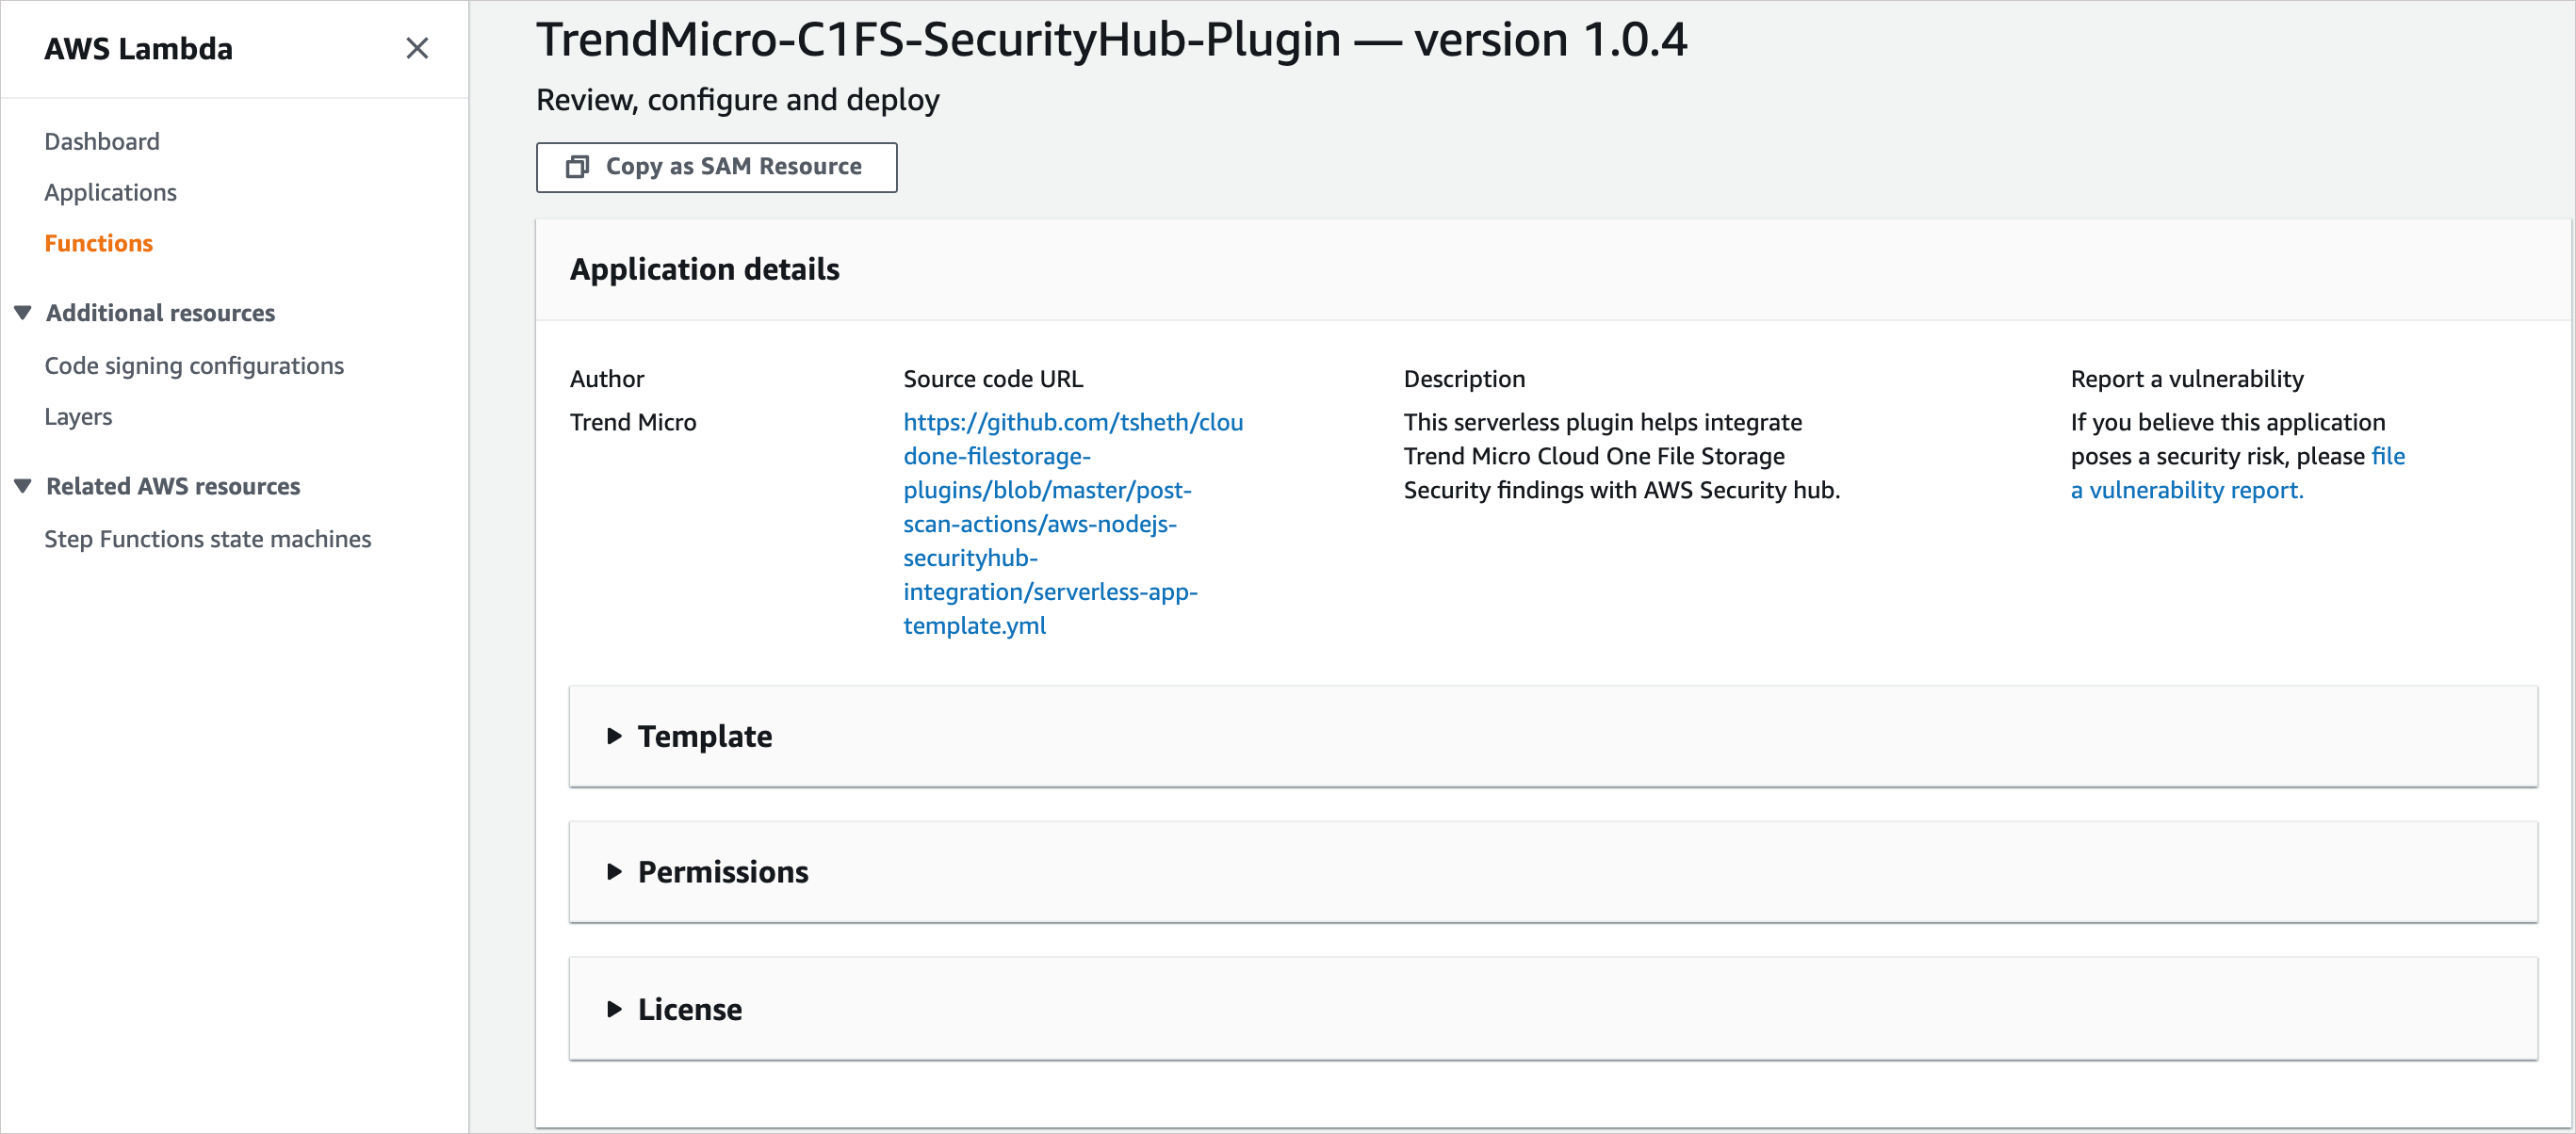Screen dimensions: 2576x1134
Task: Click file a vulnerability report link
Action: point(2186,490)
